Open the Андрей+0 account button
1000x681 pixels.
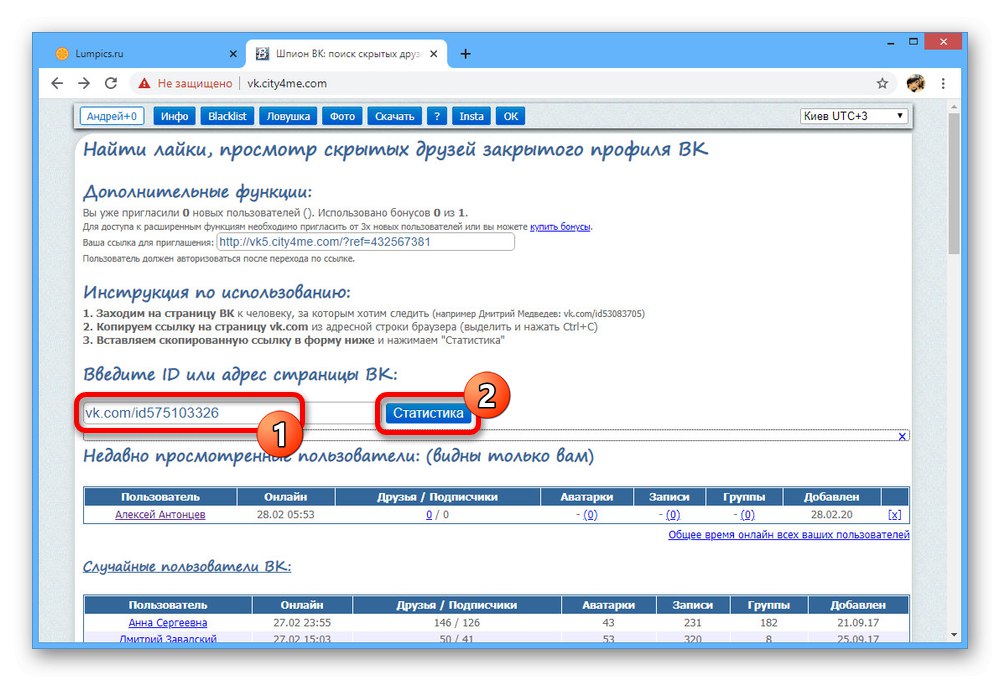point(112,116)
